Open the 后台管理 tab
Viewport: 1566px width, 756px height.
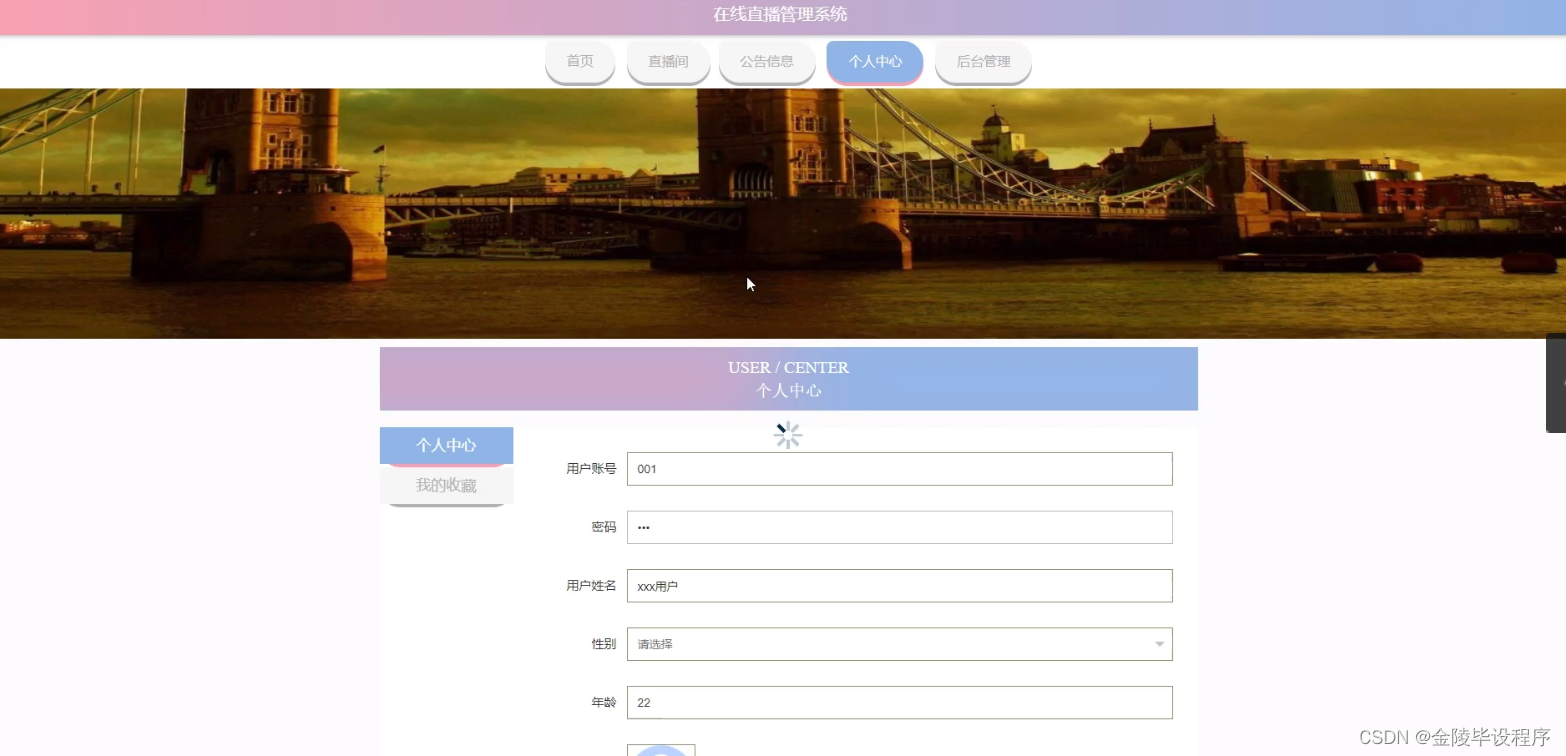point(983,62)
